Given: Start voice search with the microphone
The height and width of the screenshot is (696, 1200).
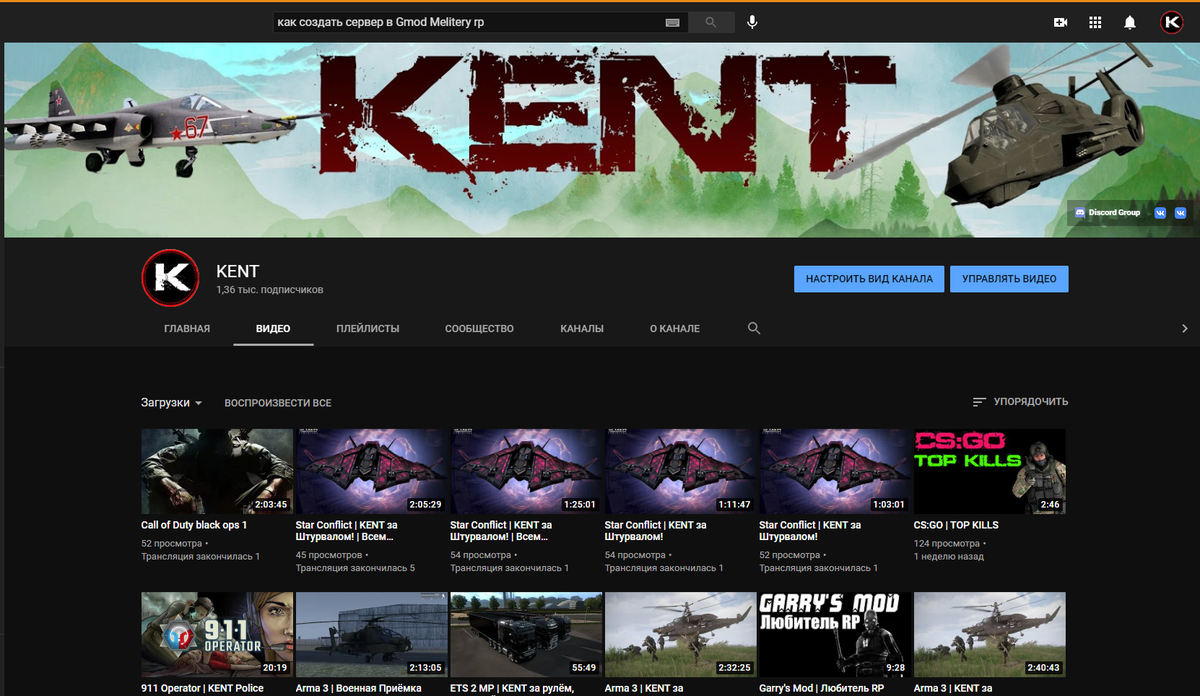Looking at the screenshot, I should tap(752, 22).
